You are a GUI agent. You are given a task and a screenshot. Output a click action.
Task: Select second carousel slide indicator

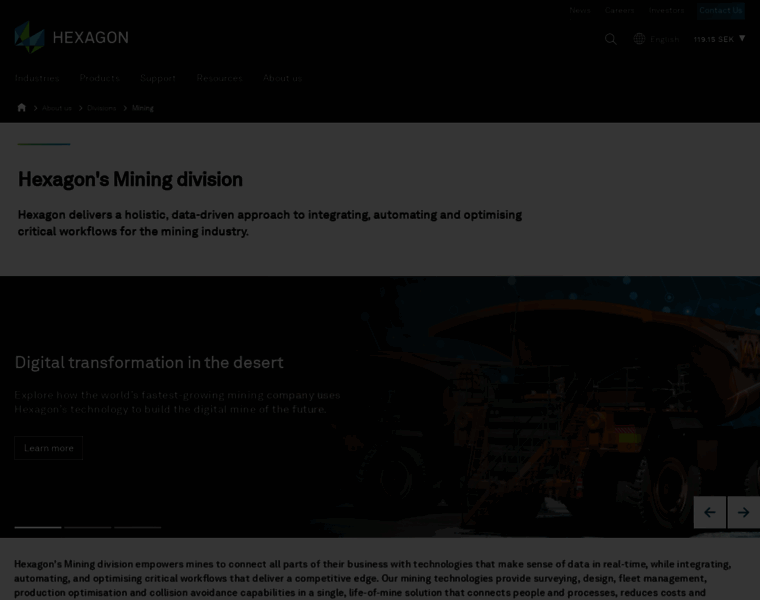tap(88, 527)
